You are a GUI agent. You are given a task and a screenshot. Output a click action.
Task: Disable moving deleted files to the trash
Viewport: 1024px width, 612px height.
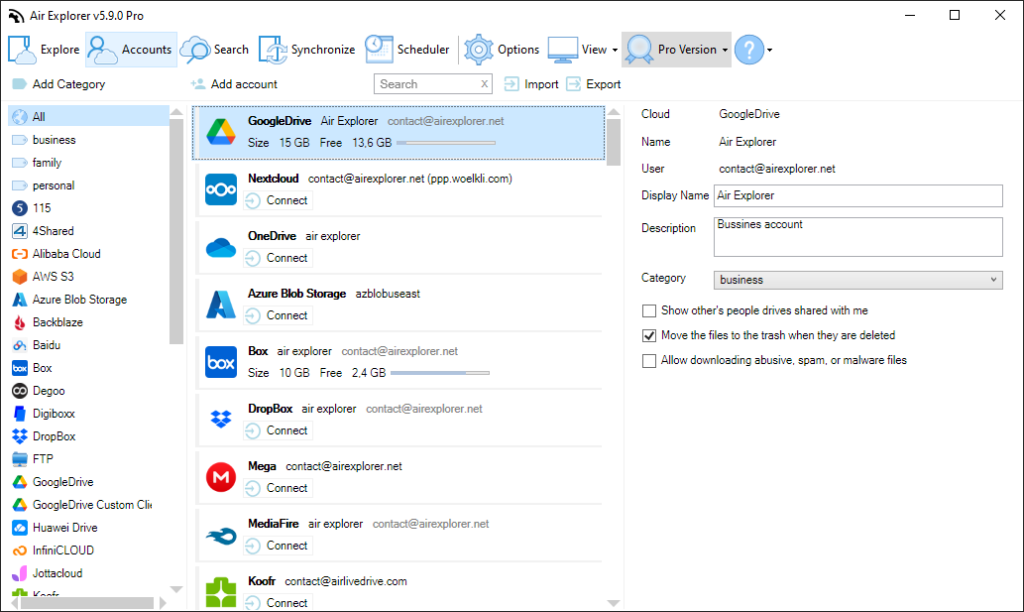[648, 335]
